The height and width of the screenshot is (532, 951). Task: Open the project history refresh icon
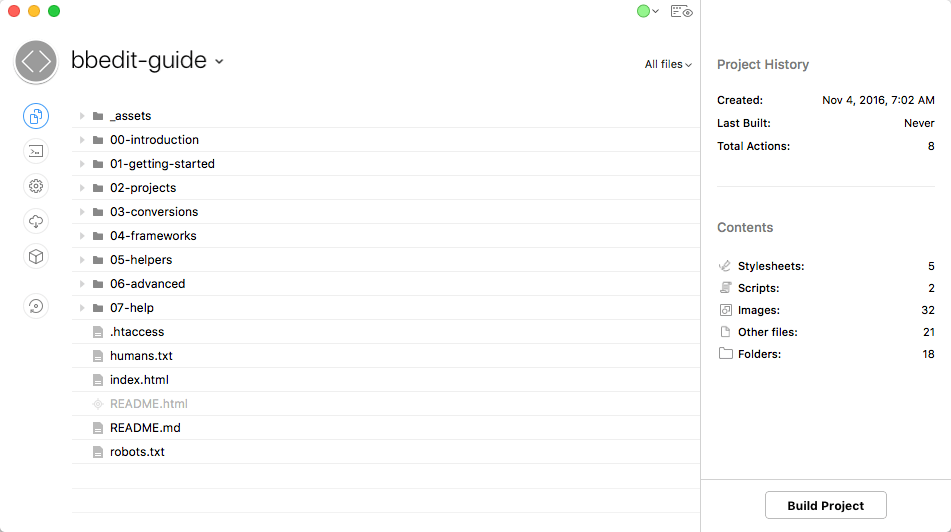tap(36, 306)
